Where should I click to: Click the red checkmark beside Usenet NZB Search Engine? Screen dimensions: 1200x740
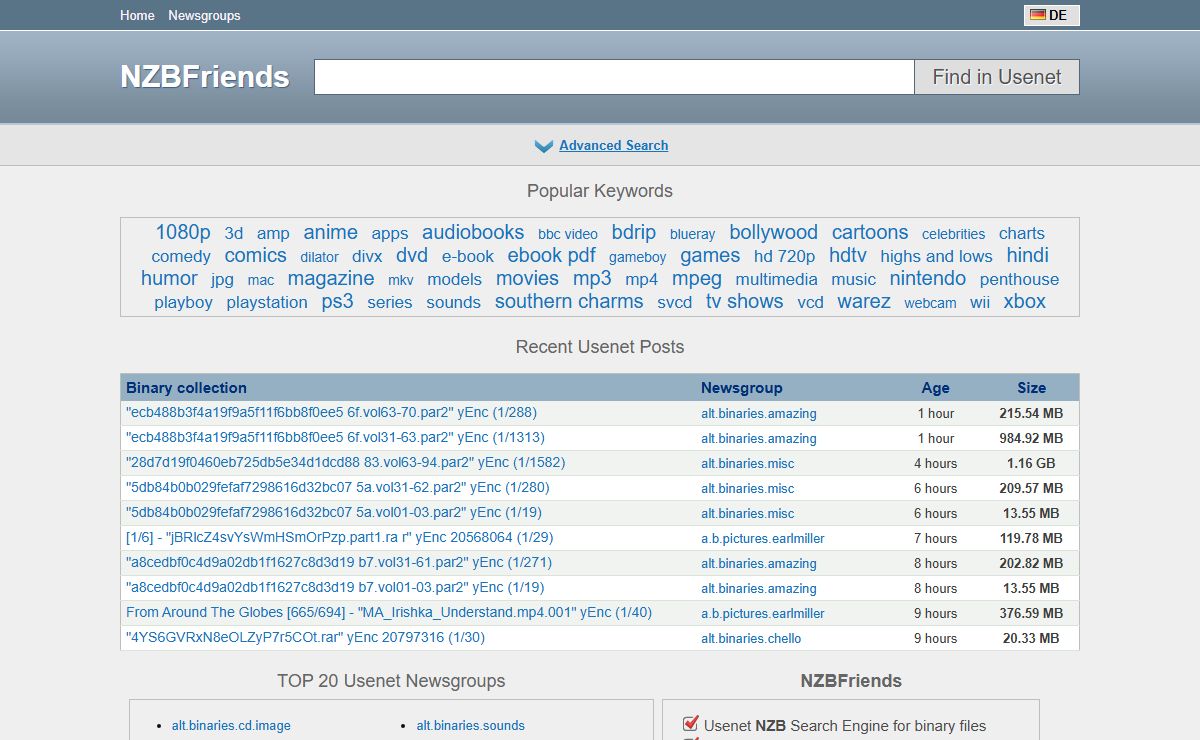tap(690, 723)
